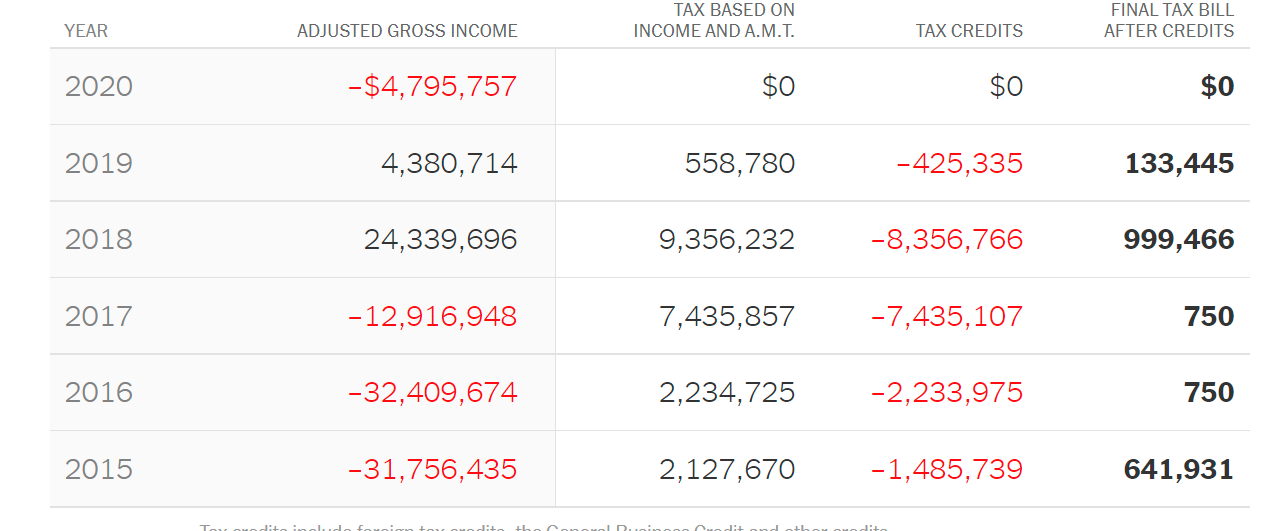The width and height of the screenshot is (1270, 531).
Task: Select the 2017 year cell
Action: click(99, 316)
